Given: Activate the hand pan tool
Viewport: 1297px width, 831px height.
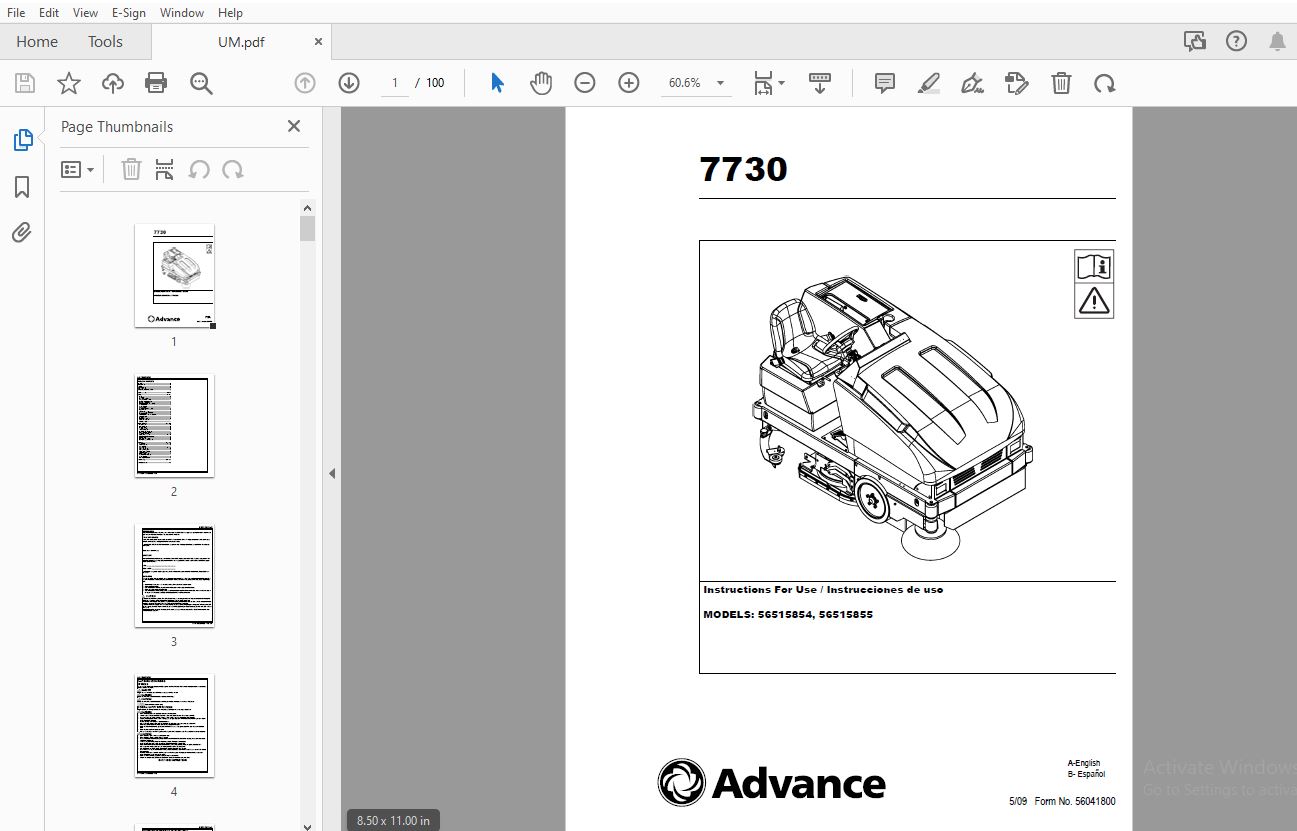Looking at the screenshot, I should (x=541, y=83).
